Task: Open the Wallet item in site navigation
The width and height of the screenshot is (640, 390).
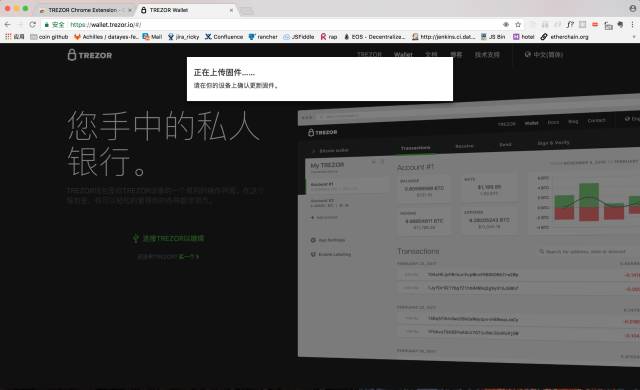Action: pyautogui.click(x=403, y=54)
